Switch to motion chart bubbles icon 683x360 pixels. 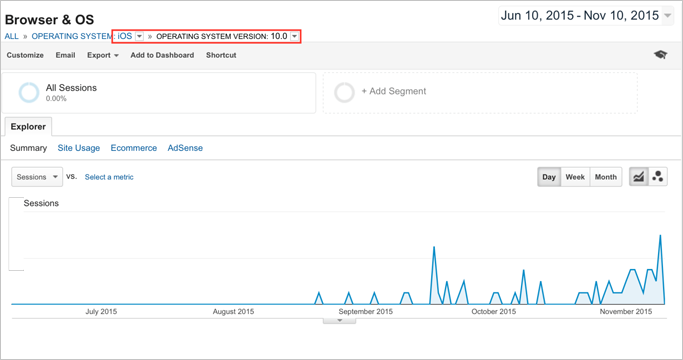click(658, 177)
